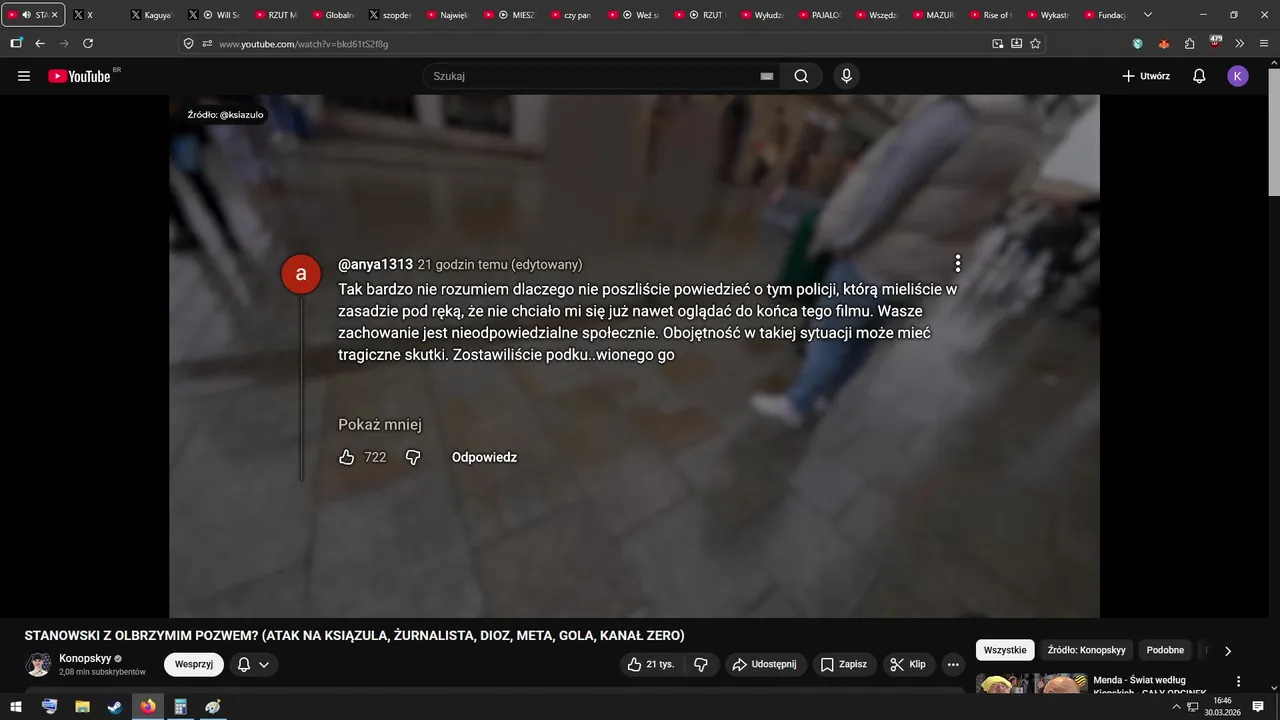The image size is (1280, 720).
Task: Click the Wesprzyj button
Action: point(194,664)
